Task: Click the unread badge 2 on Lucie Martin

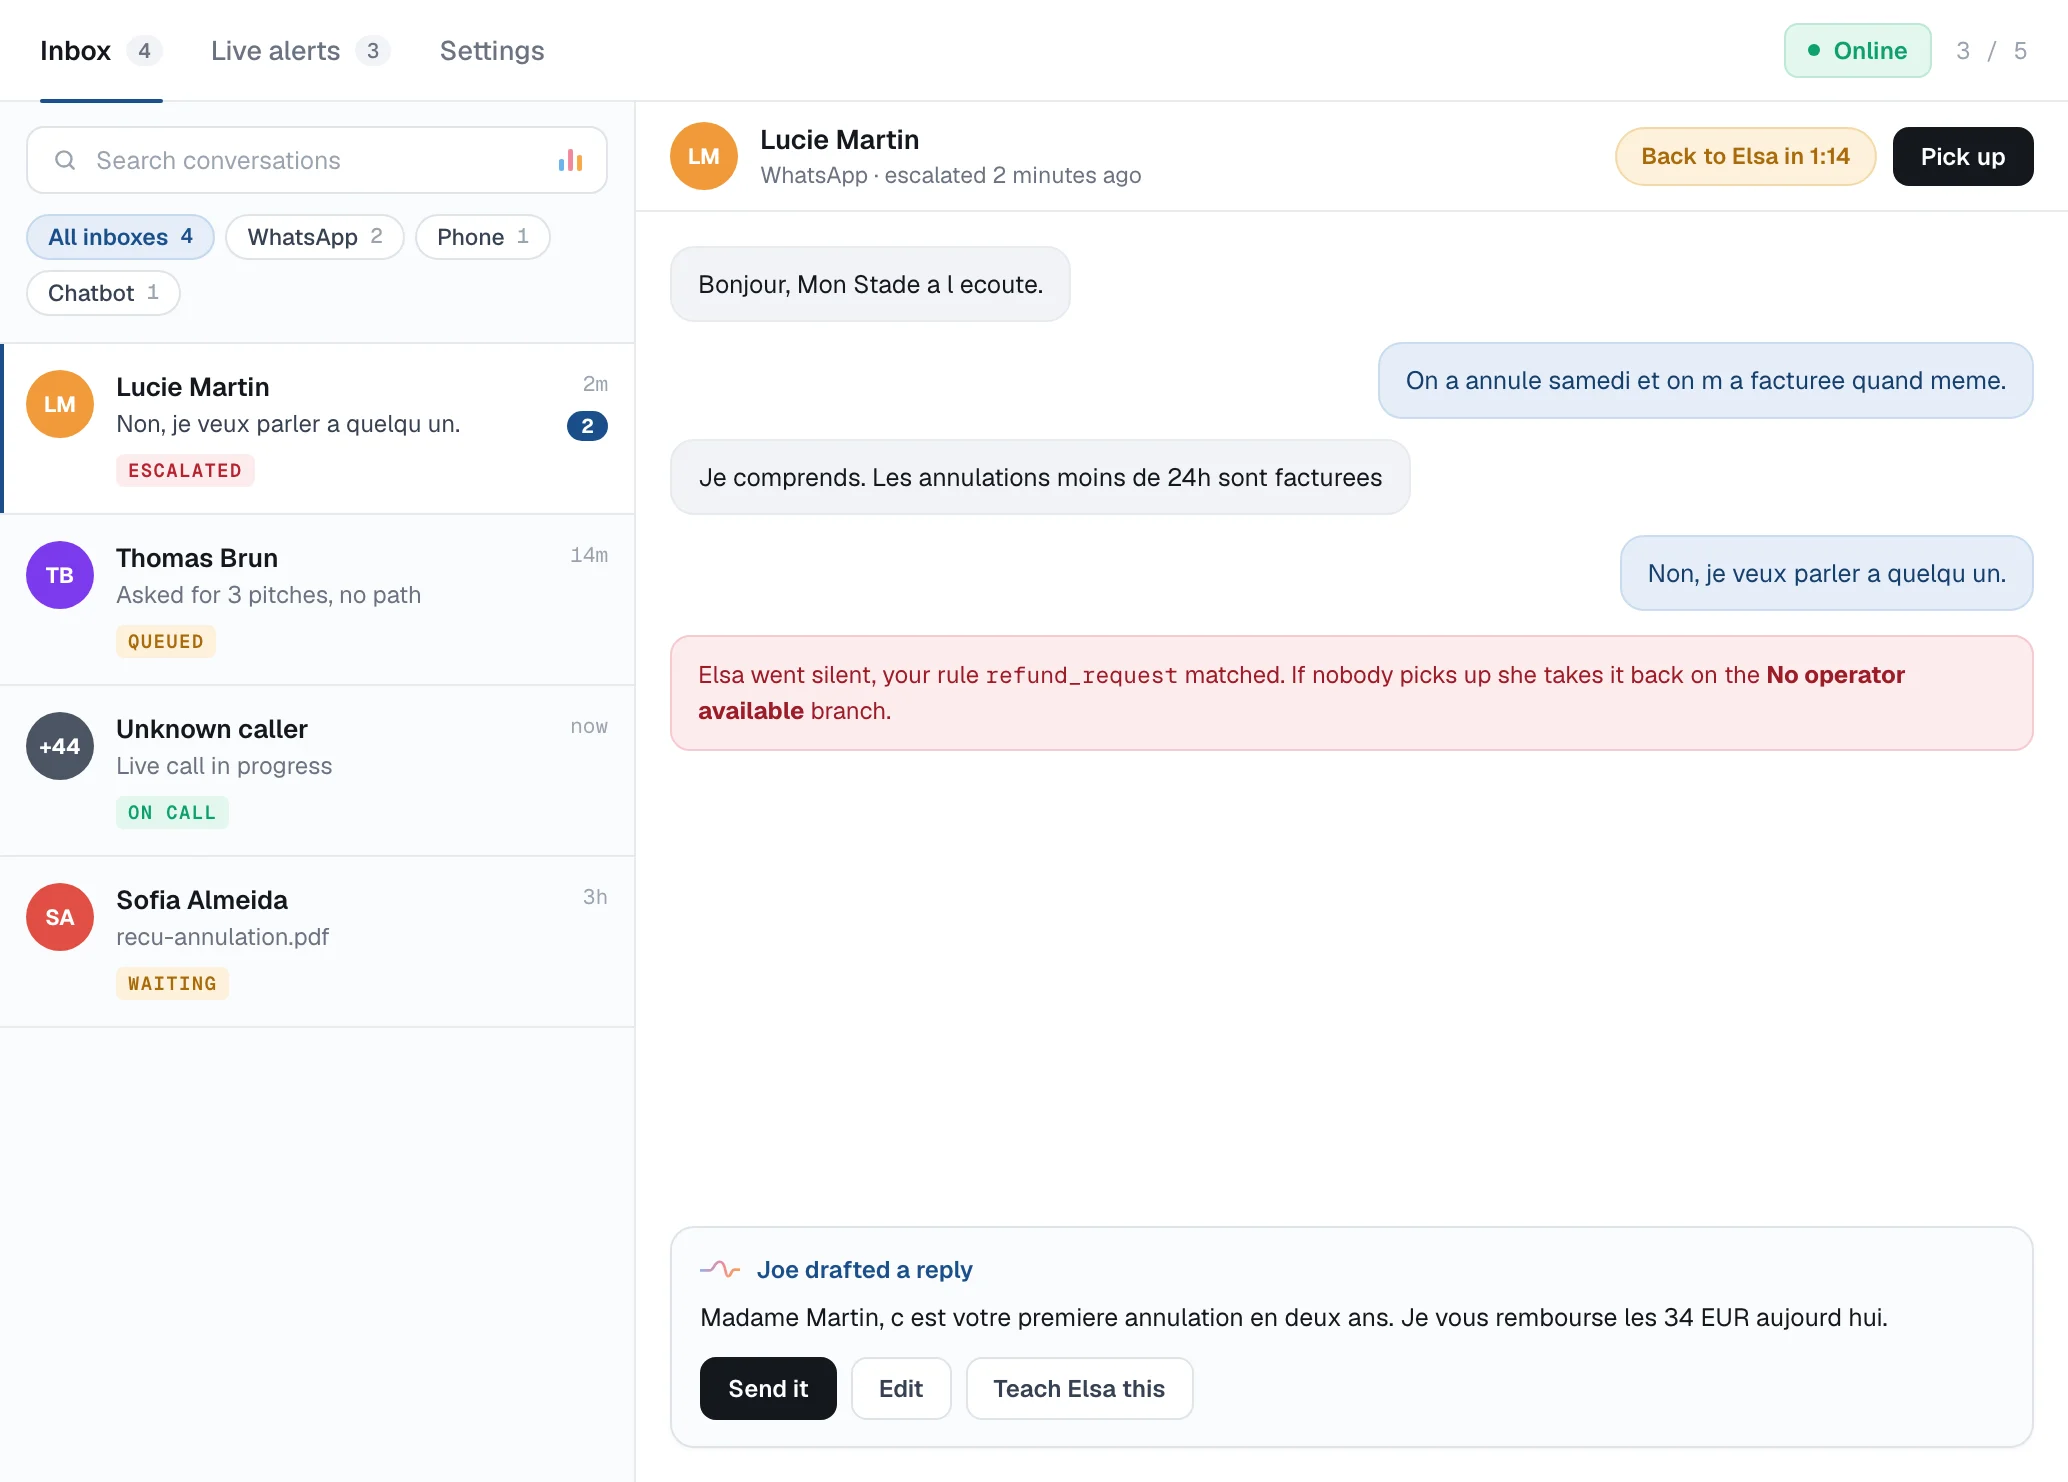Action: coord(587,426)
